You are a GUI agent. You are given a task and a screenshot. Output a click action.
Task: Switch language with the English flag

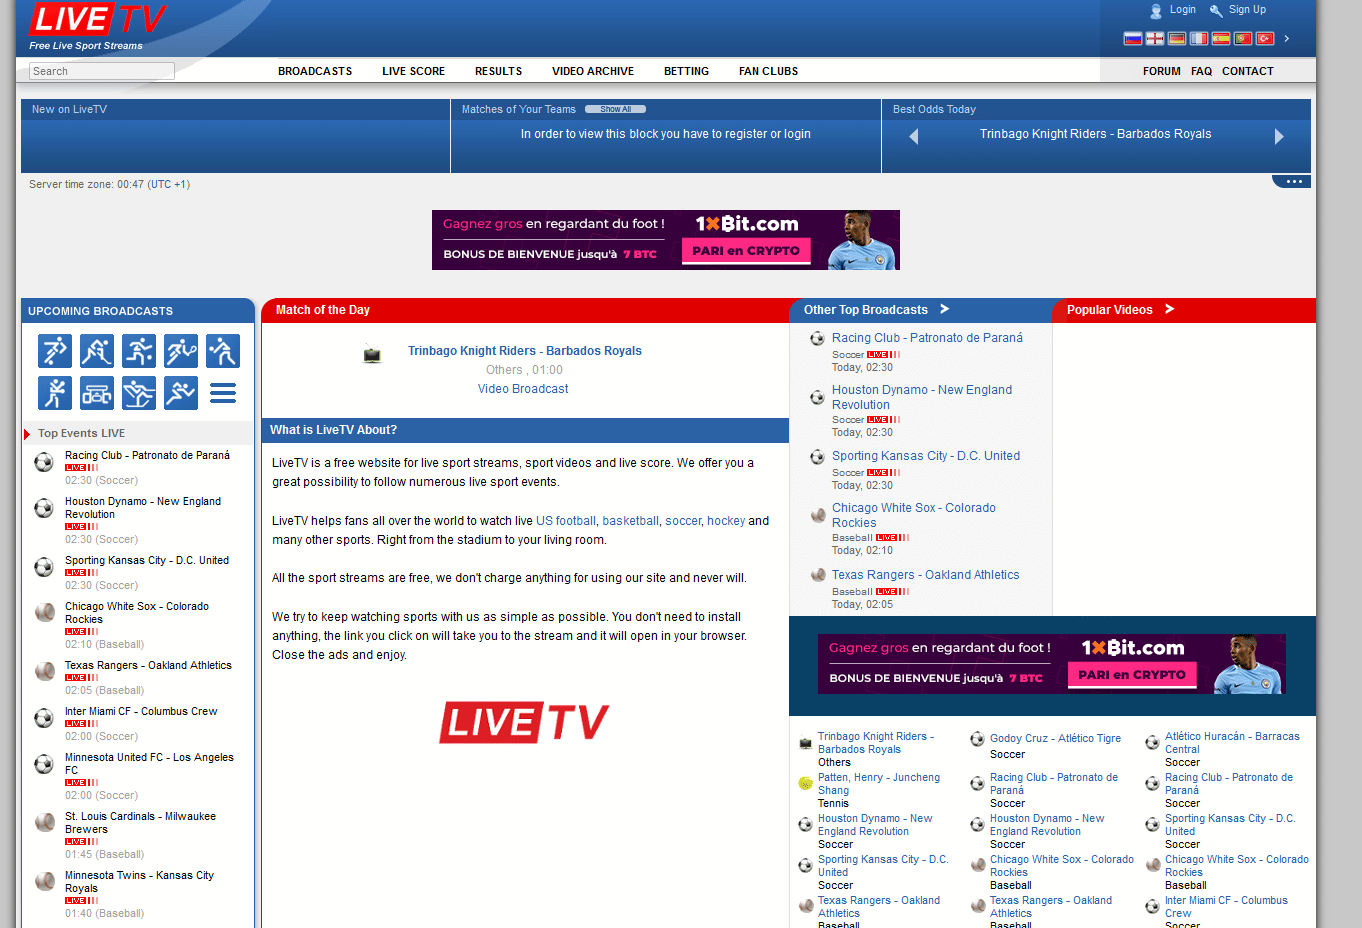1155,39
